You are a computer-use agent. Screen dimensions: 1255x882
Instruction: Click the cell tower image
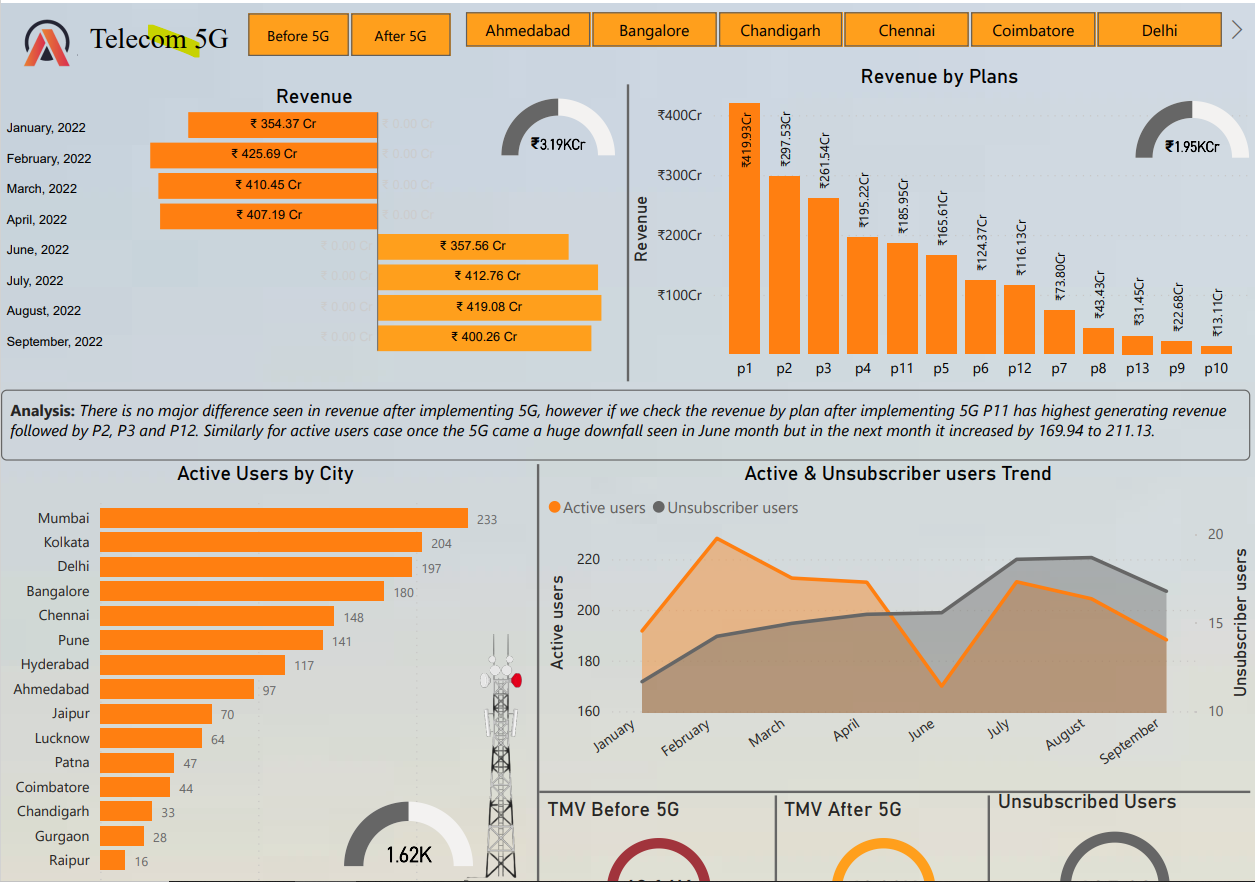(501, 750)
